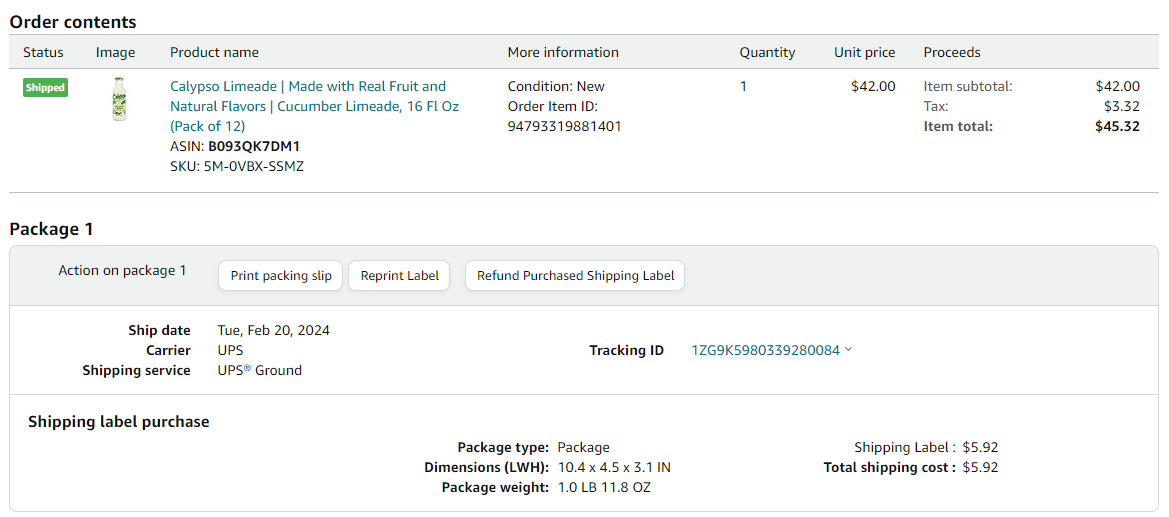Click the Calypso Limeade product thumbnail image
Screen dimensions: 1169x517
coord(119,100)
